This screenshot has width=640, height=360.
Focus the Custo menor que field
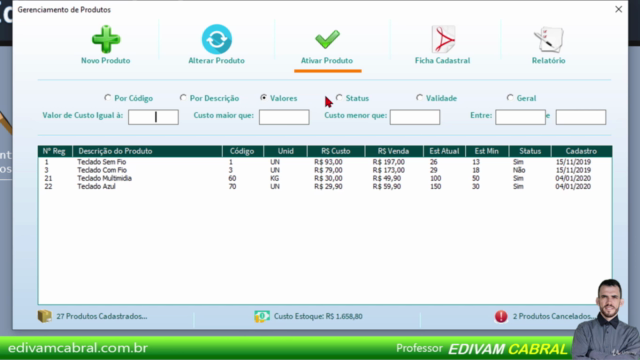coord(415,117)
